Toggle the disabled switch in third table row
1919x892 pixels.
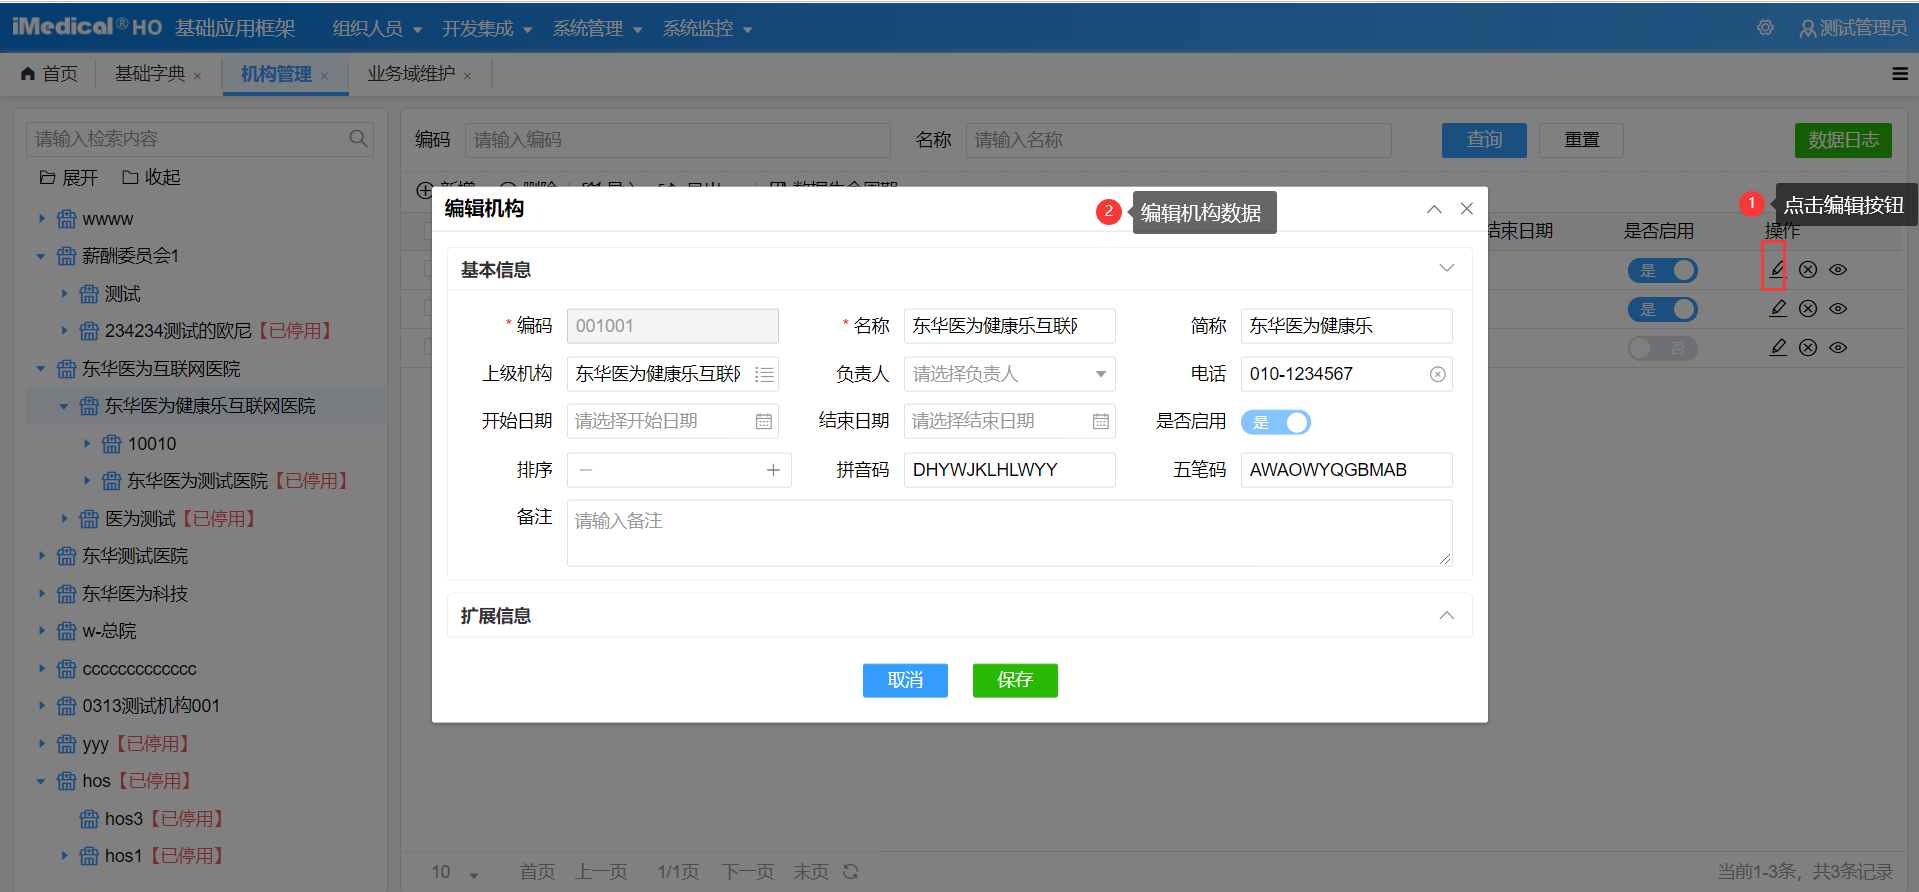[x=1663, y=348]
